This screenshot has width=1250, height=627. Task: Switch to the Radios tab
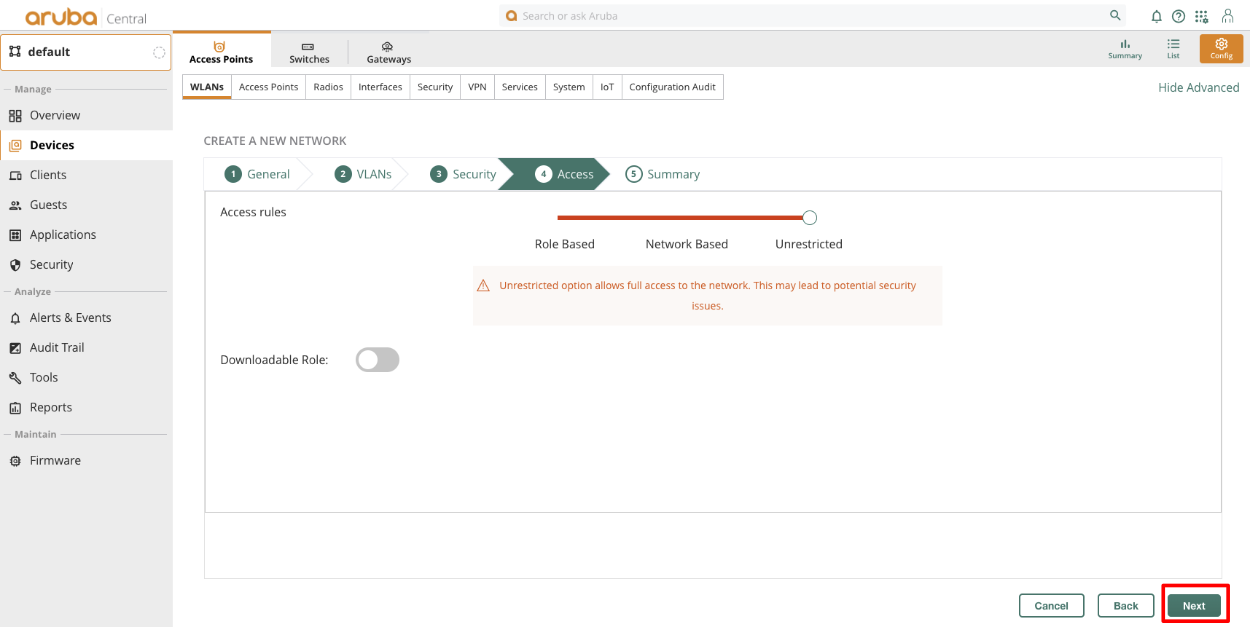click(x=328, y=87)
